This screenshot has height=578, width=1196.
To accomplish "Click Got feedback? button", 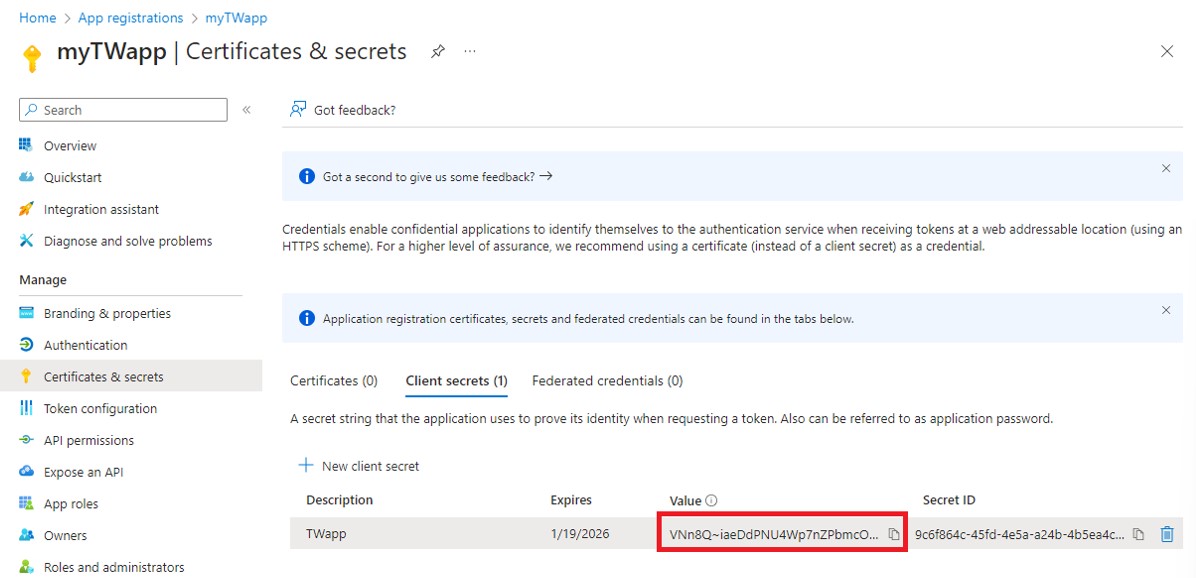I will (x=342, y=110).
